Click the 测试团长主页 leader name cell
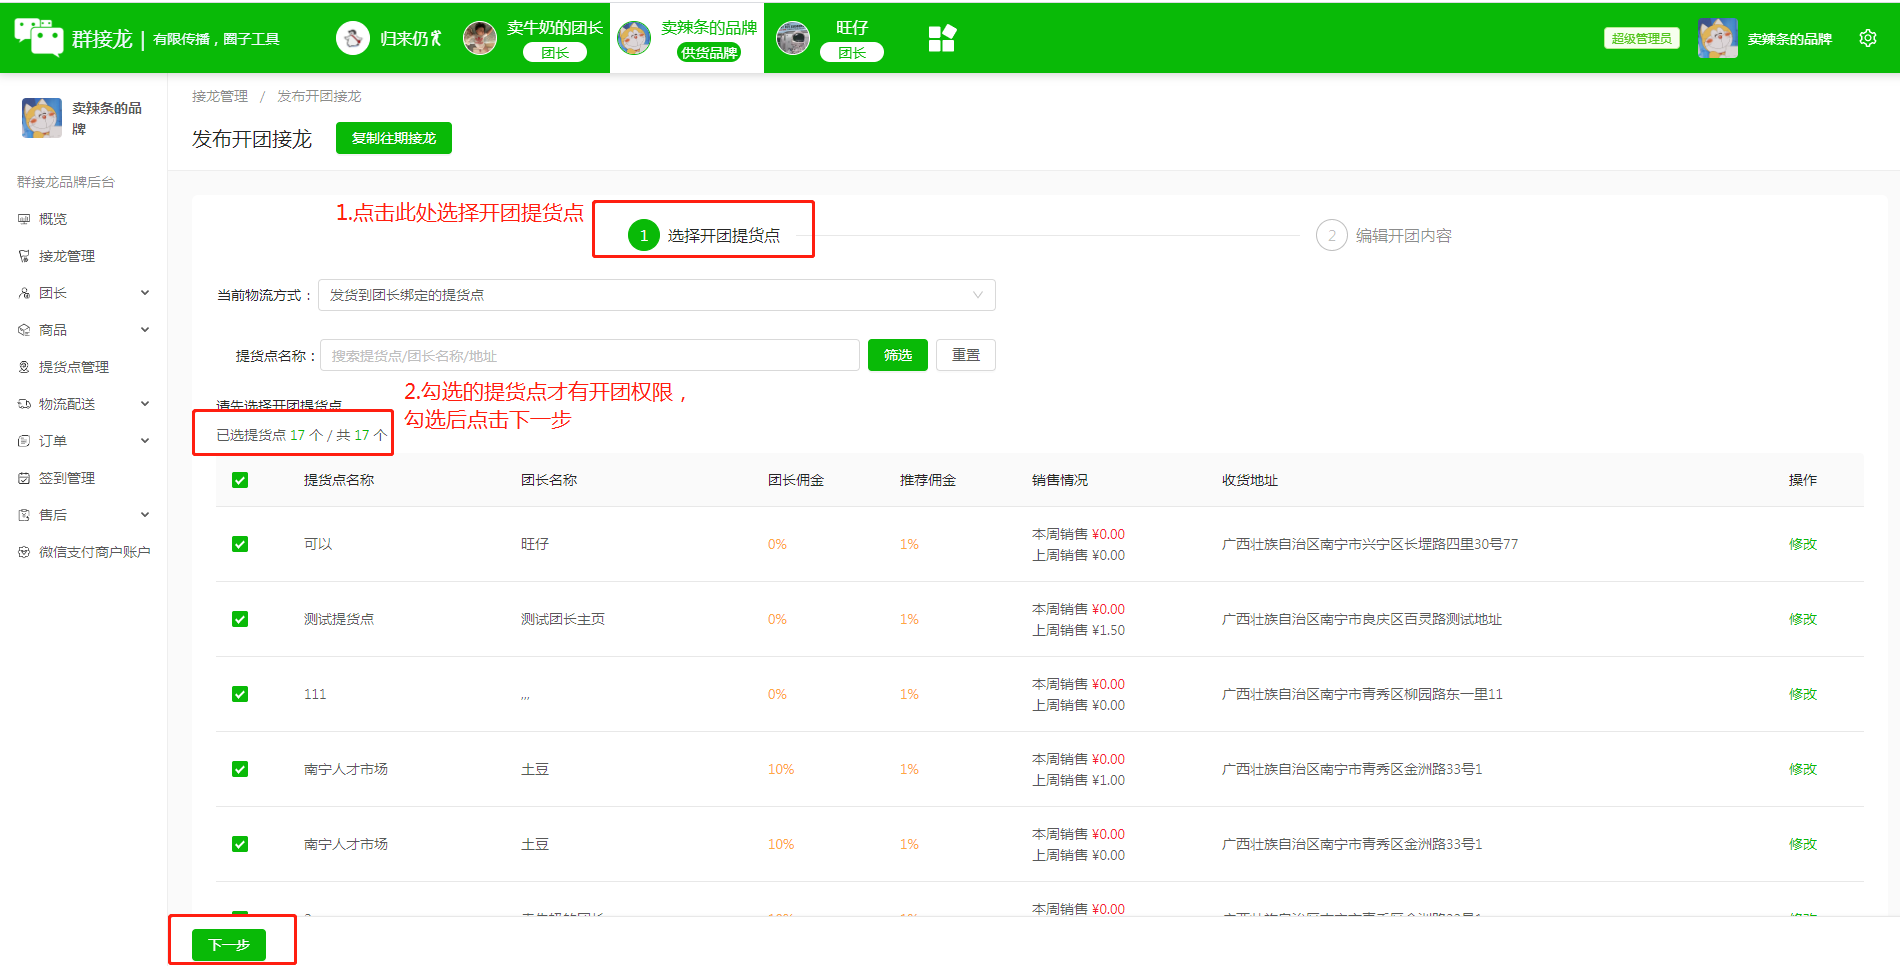1900x966 pixels. (x=563, y=619)
